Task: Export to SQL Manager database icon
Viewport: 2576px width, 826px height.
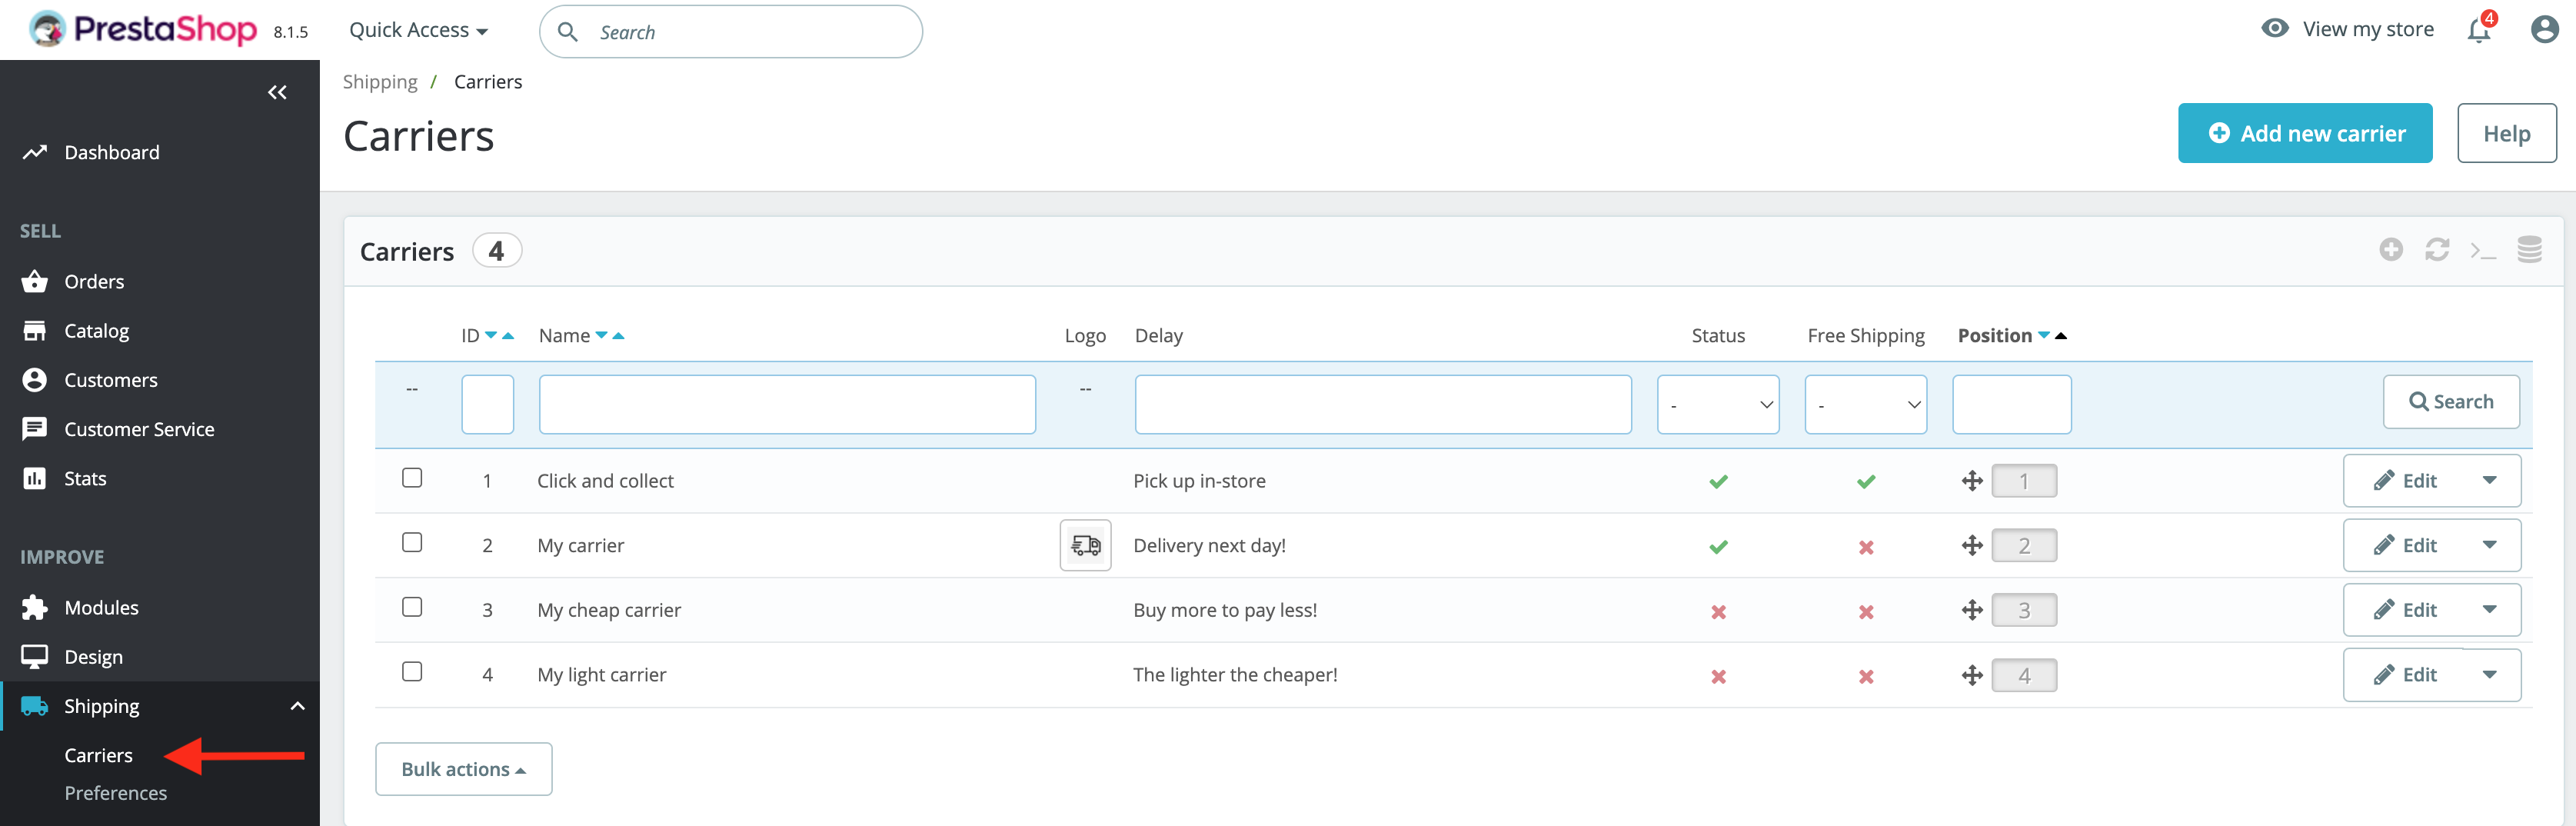Action: click(x=2529, y=250)
